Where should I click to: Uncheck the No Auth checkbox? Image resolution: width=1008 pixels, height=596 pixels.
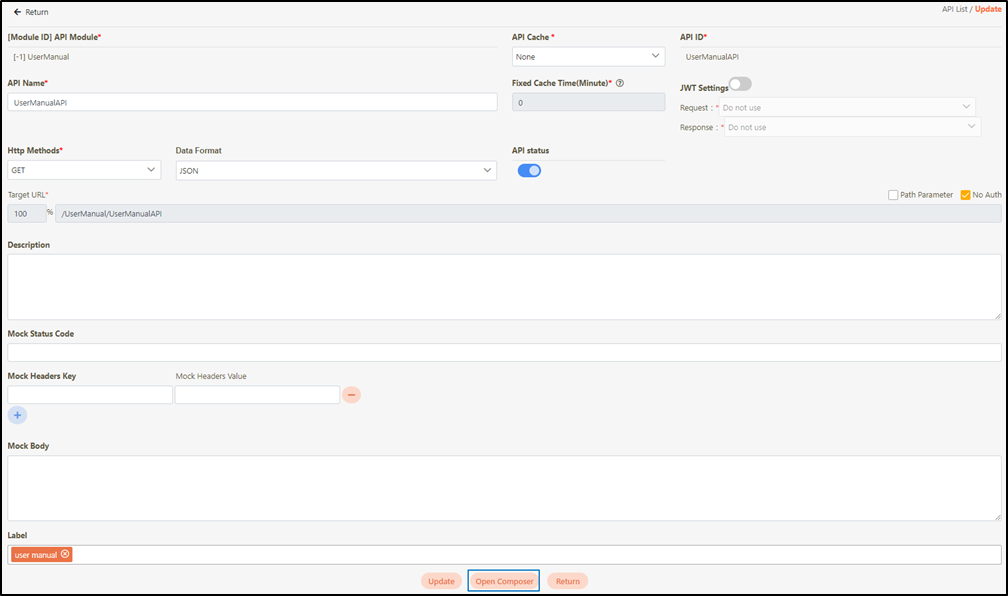(x=965, y=195)
